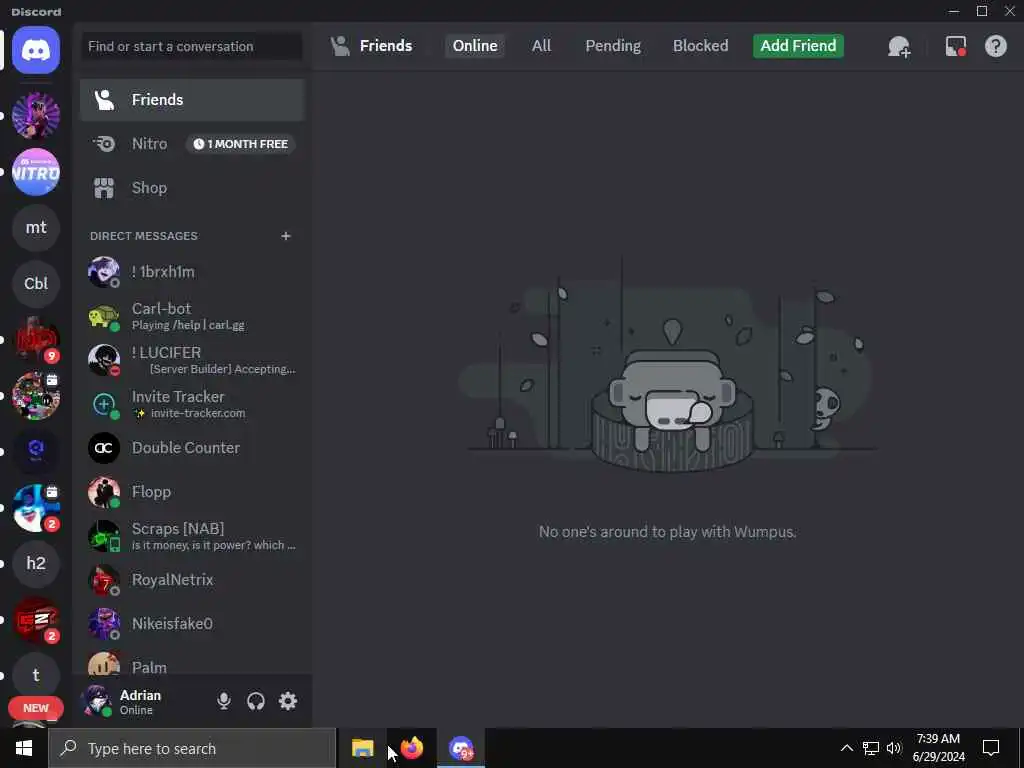Open the Discord home direct messages icon
This screenshot has height=768, width=1024.
36,50
